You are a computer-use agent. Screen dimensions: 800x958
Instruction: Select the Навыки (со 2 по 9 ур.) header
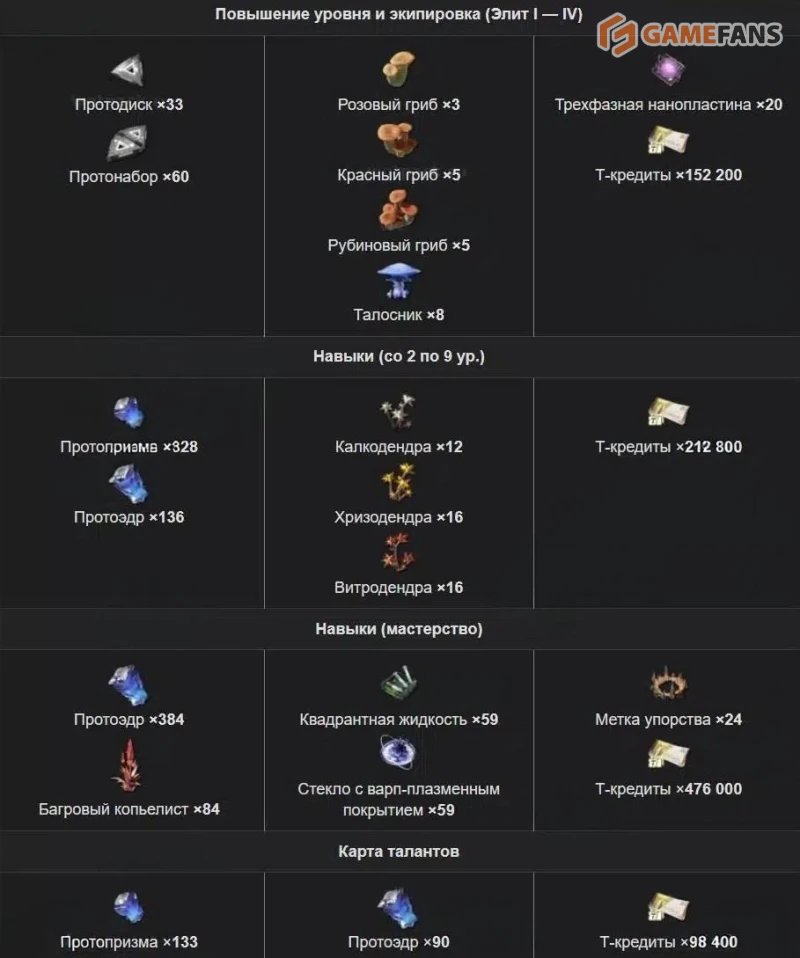click(x=399, y=356)
